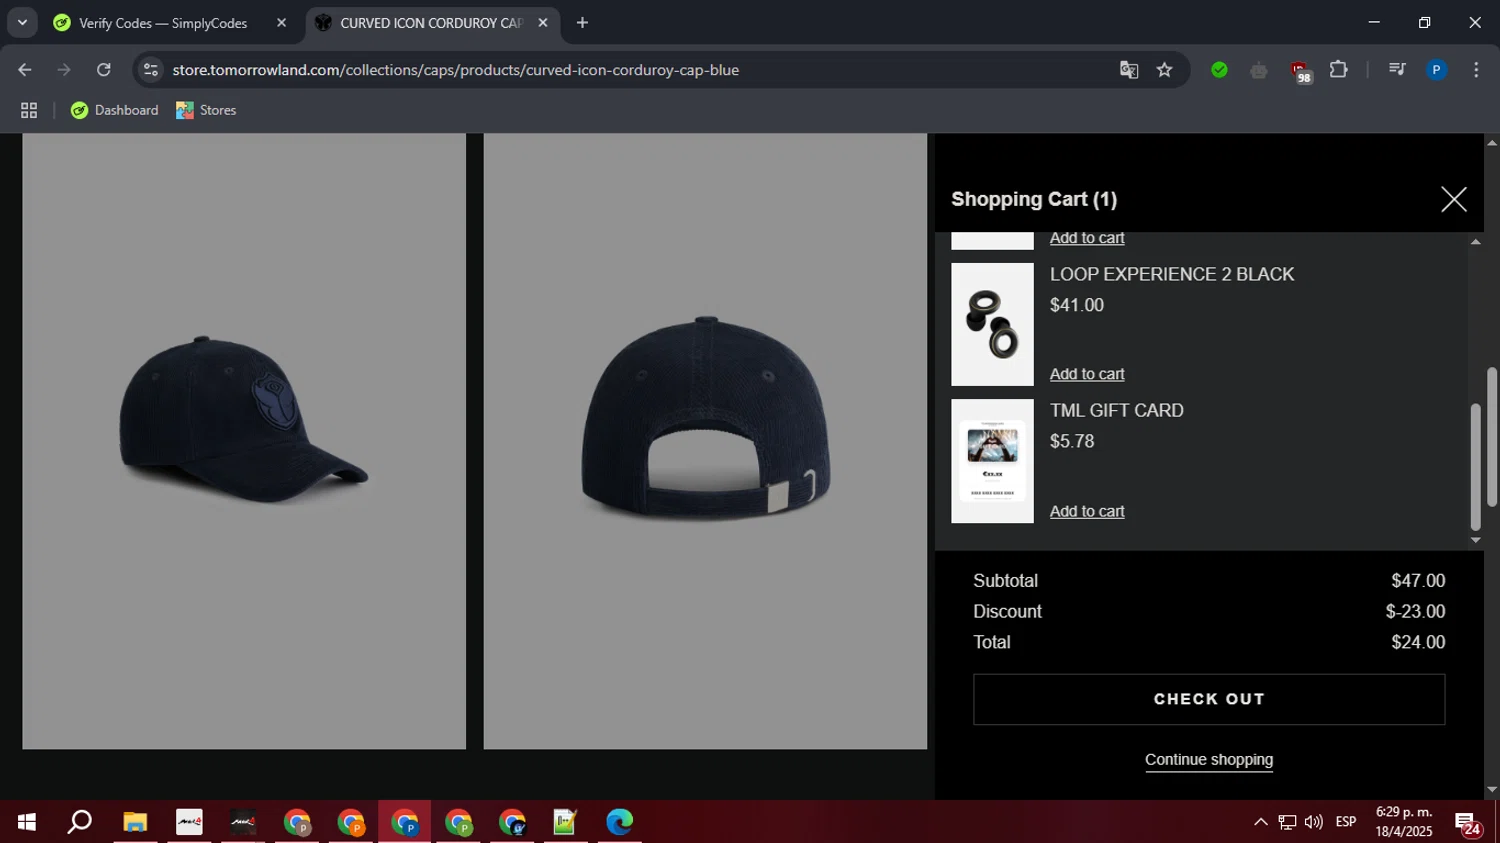Open notification center with 24 badge
Viewport: 1500px width, 843px height.
[1468, 823]
